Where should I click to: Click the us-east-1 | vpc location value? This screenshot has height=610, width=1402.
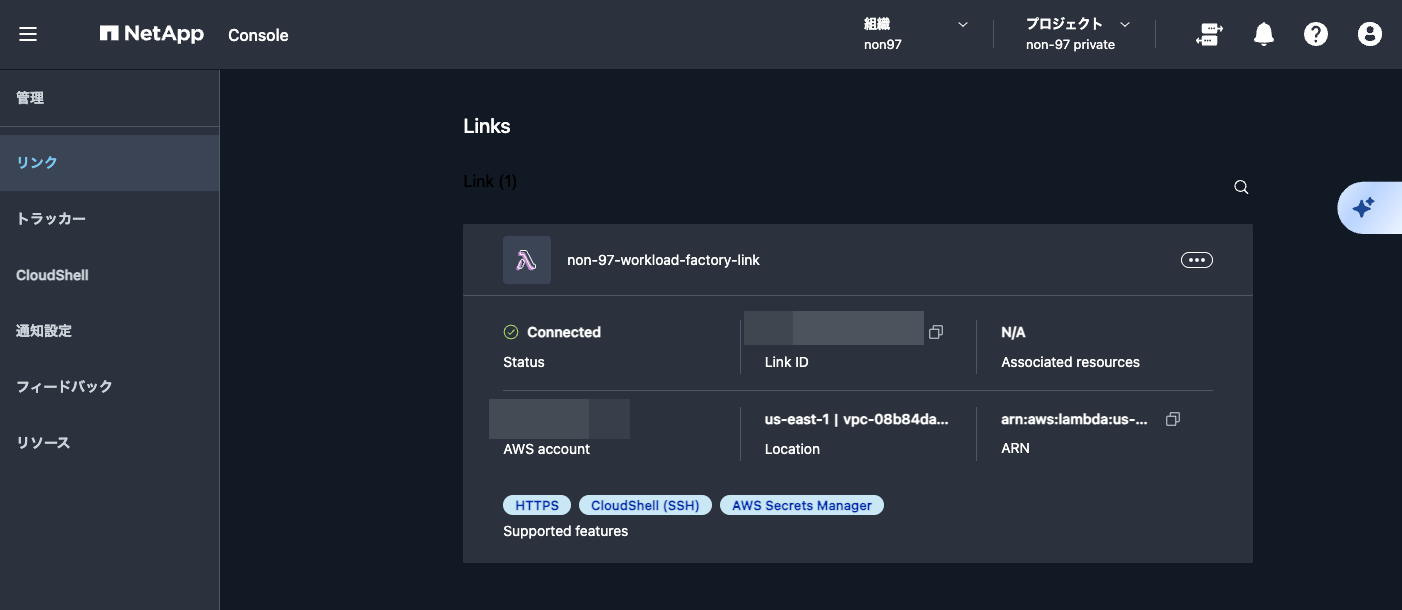pos(856,419)
